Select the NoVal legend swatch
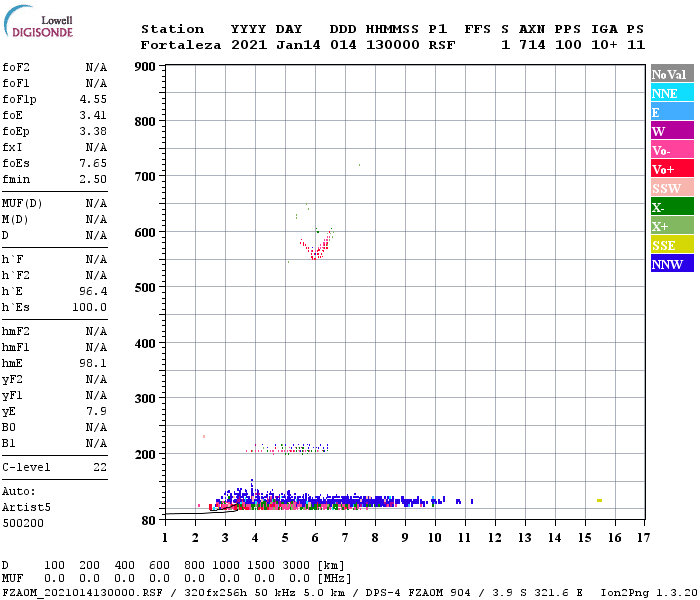 point(672,74)
